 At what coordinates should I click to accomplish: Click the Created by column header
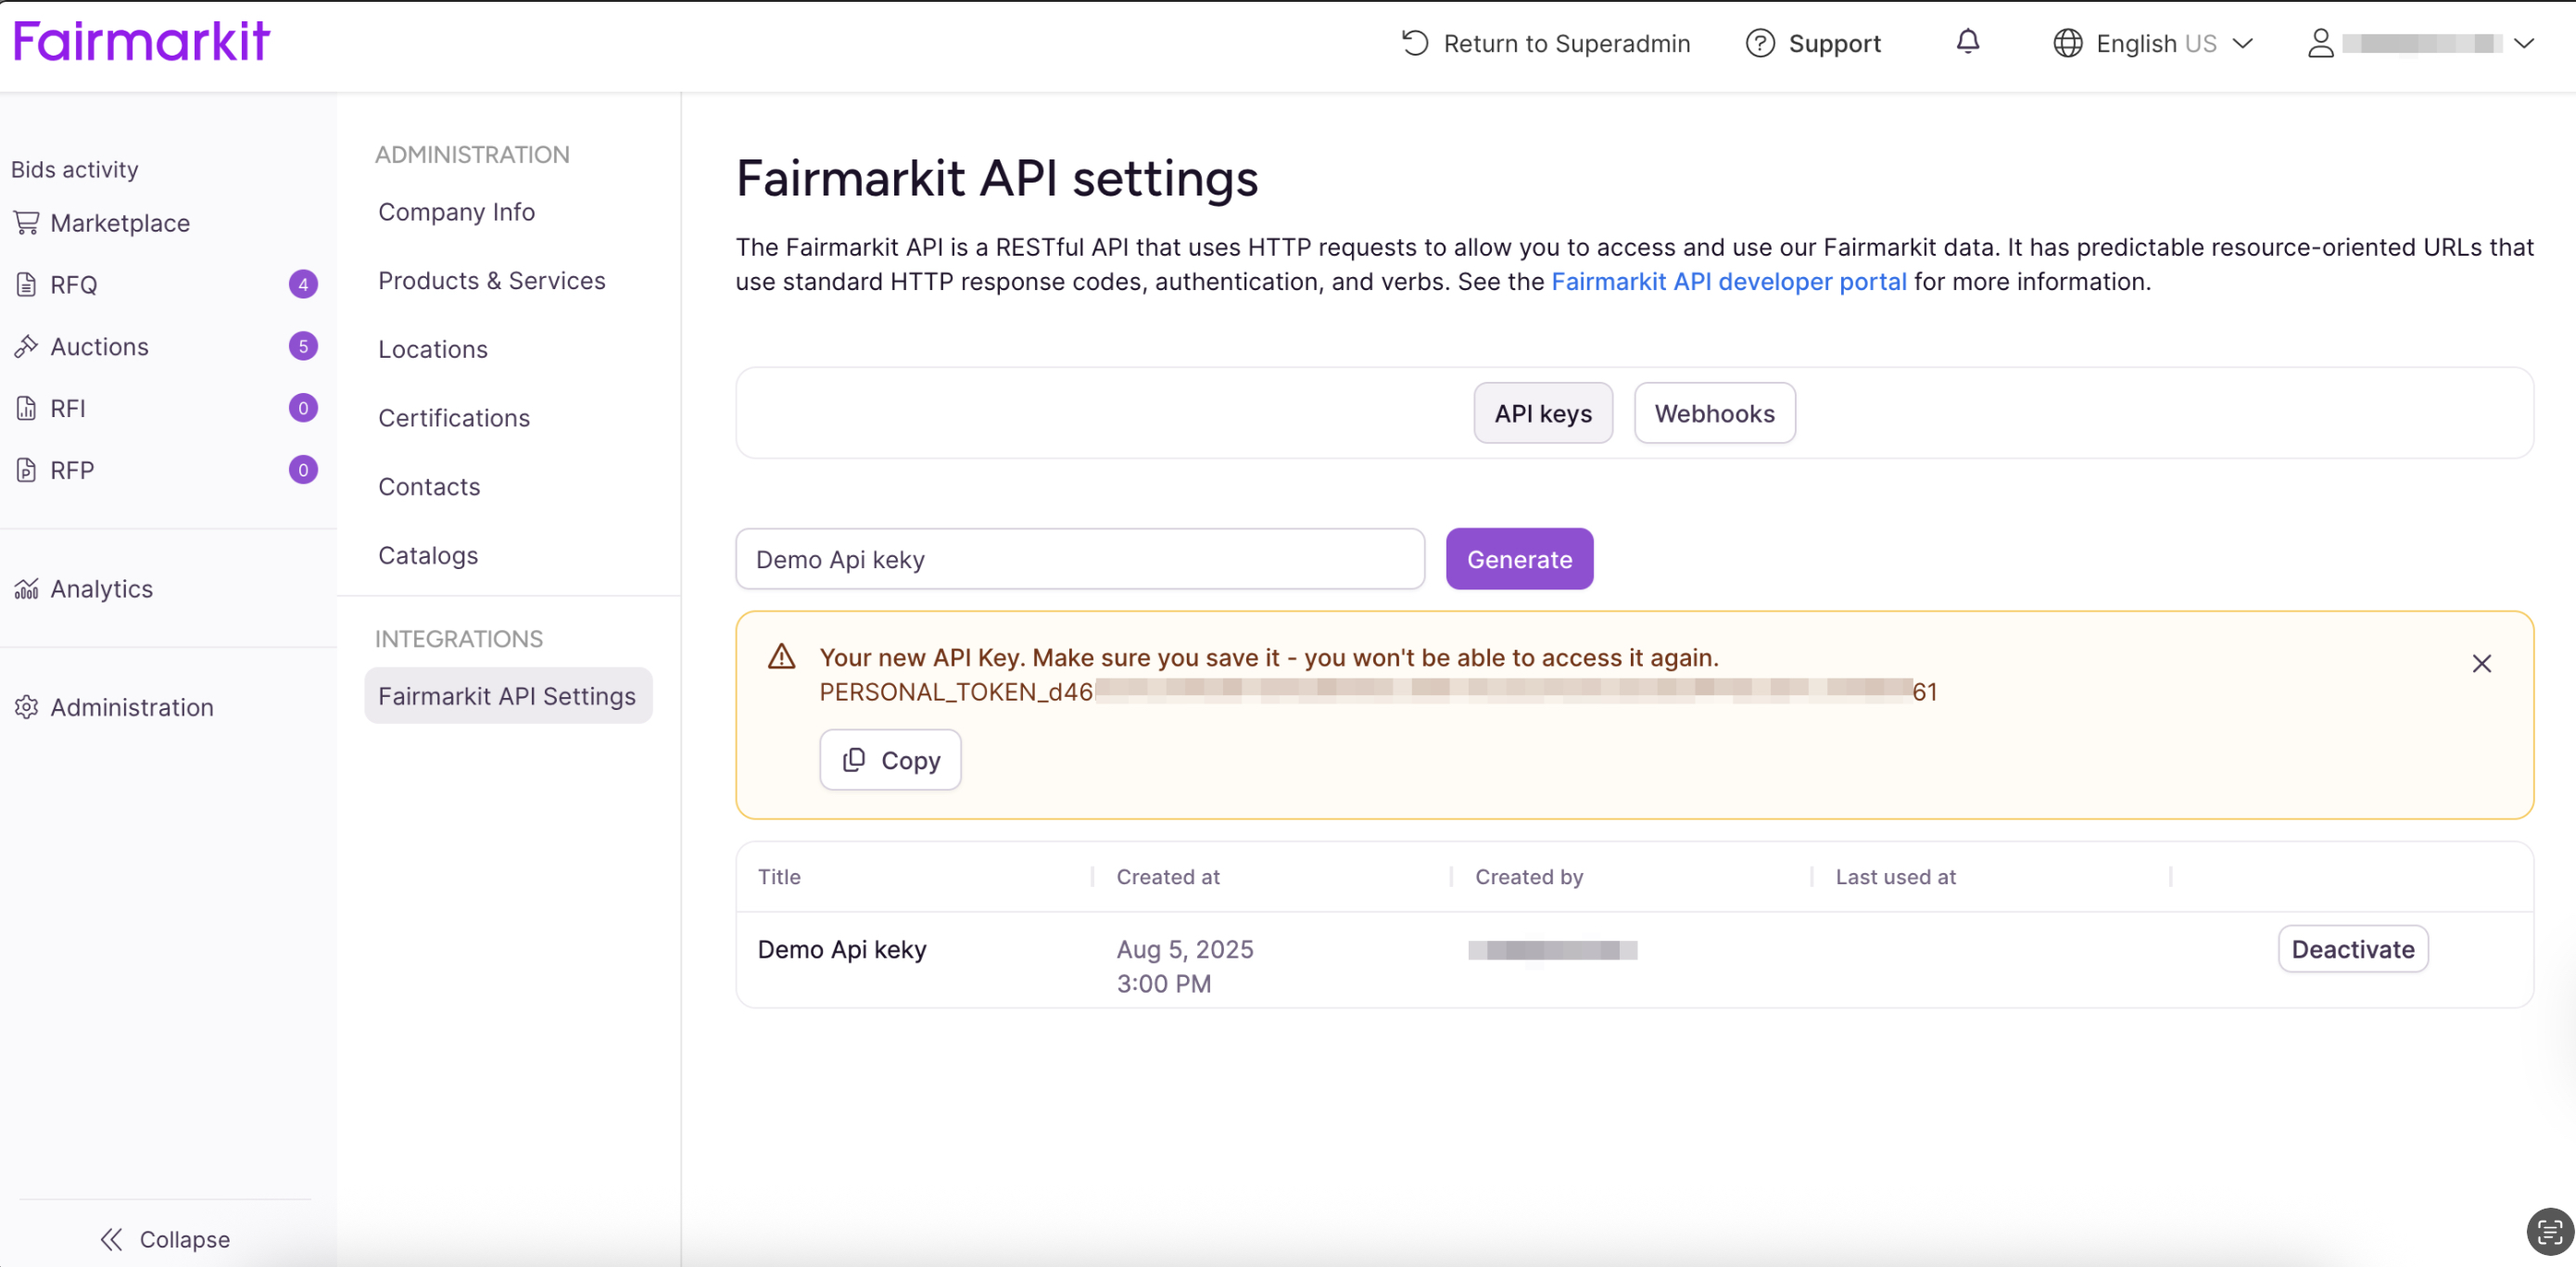(x=1528, y=876)
